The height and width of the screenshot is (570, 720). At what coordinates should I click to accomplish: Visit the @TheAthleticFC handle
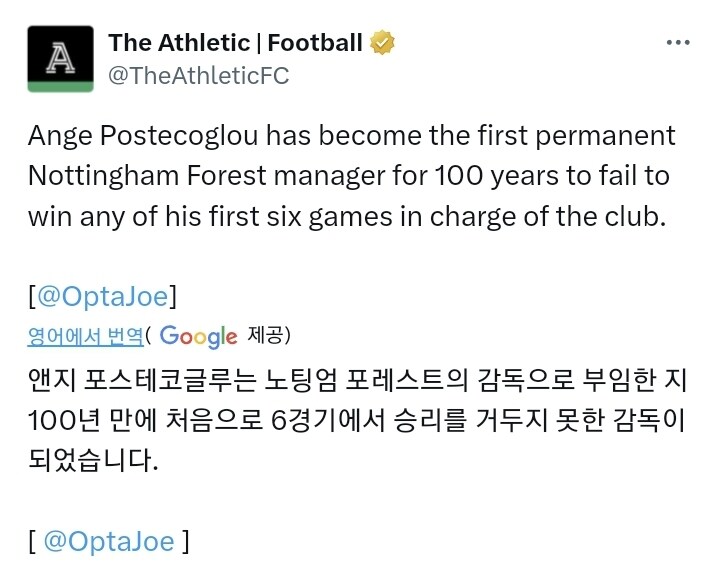[198, 75]
